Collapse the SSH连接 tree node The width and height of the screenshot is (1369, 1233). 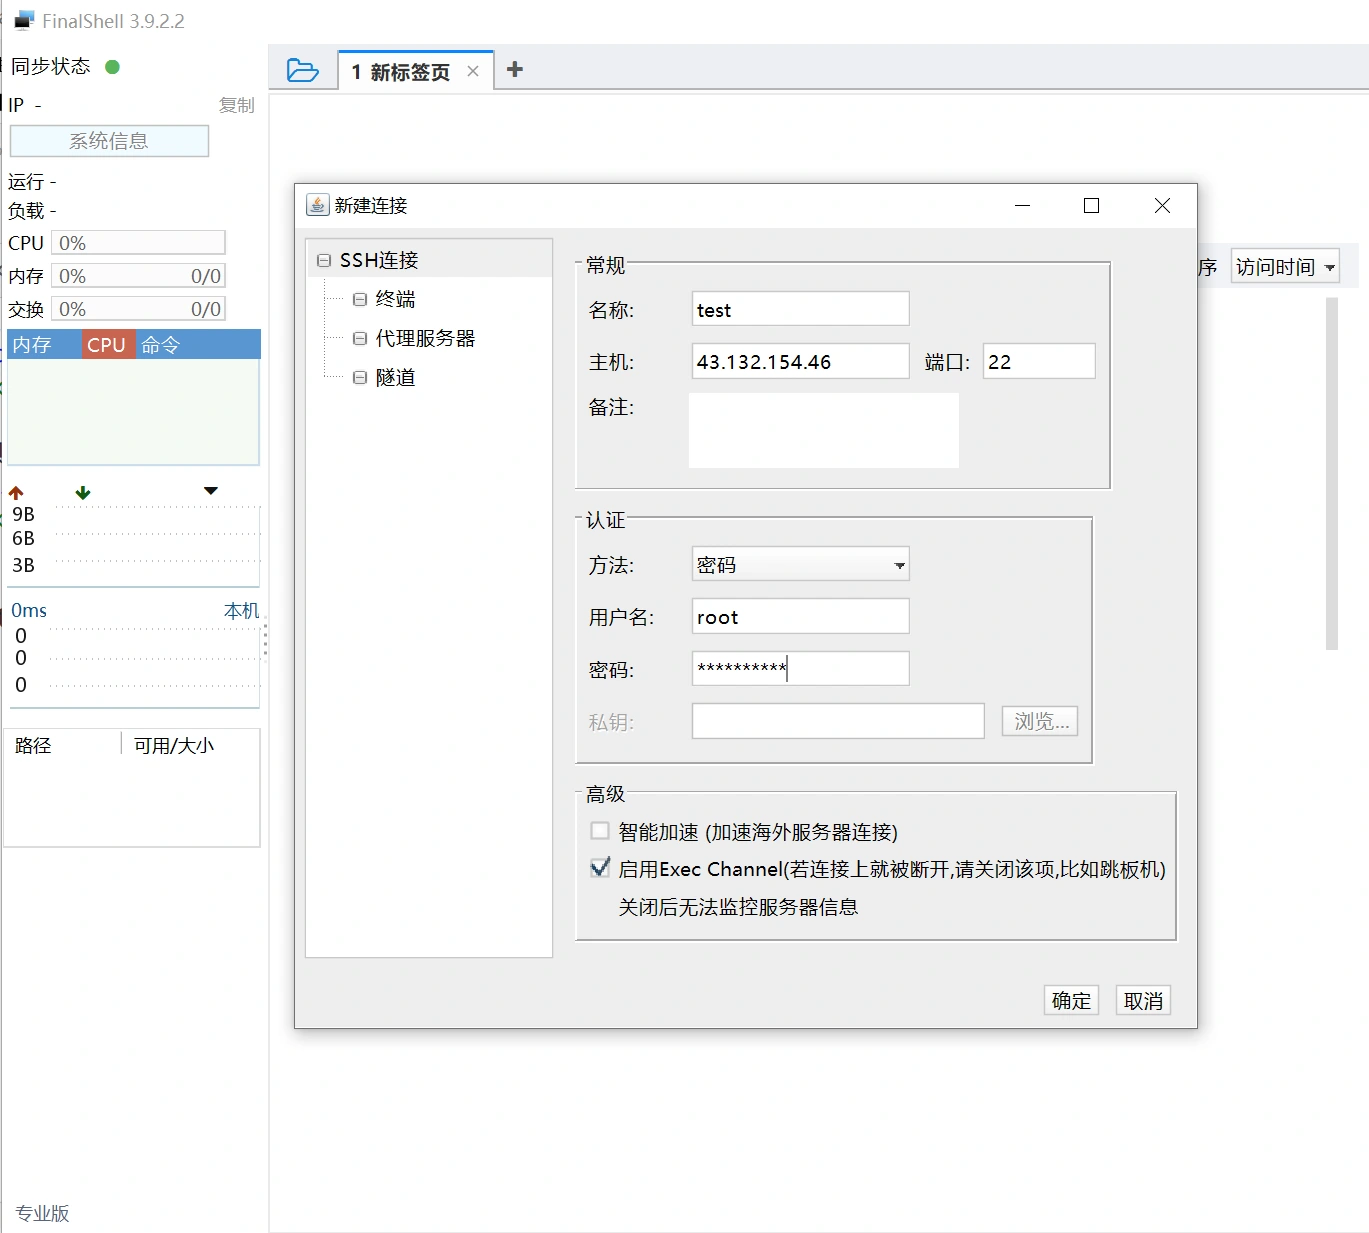point(324,260)
